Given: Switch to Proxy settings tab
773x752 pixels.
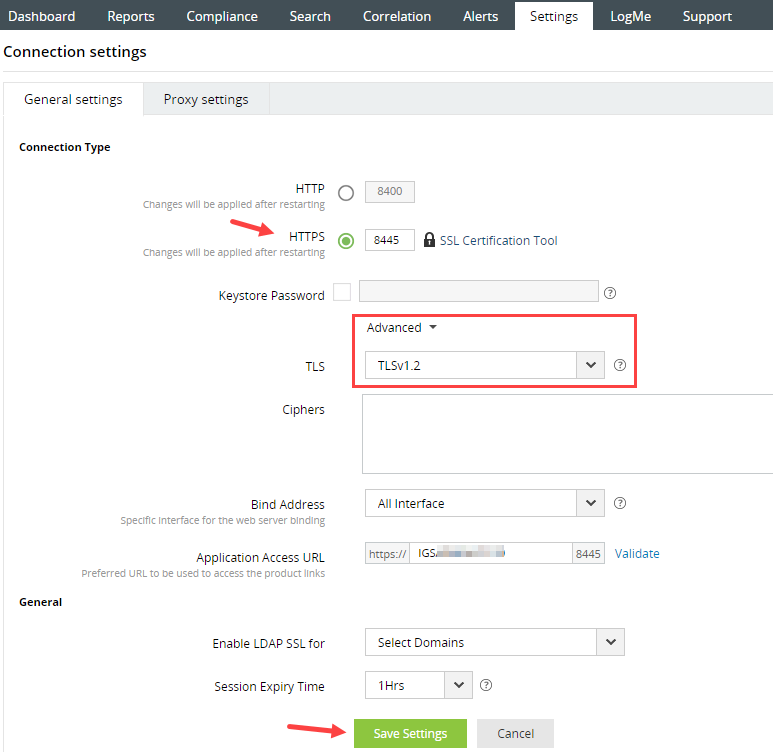Looking at the screenshot, I should [x=206, y=99].
